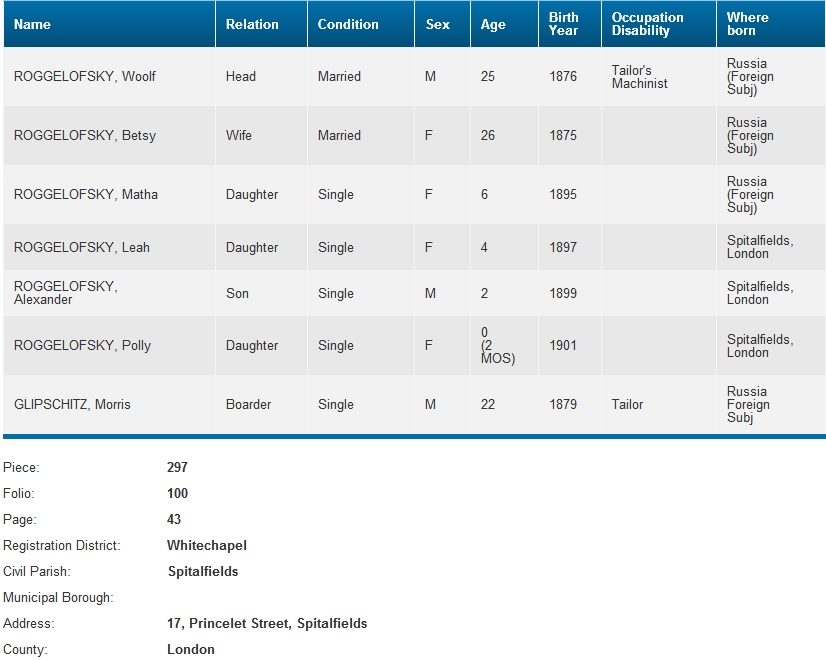Open the ROGGELOFSKY, Alexander entry
The height and width of the screenshot is (660, 826).
click(x=66, y=293)
